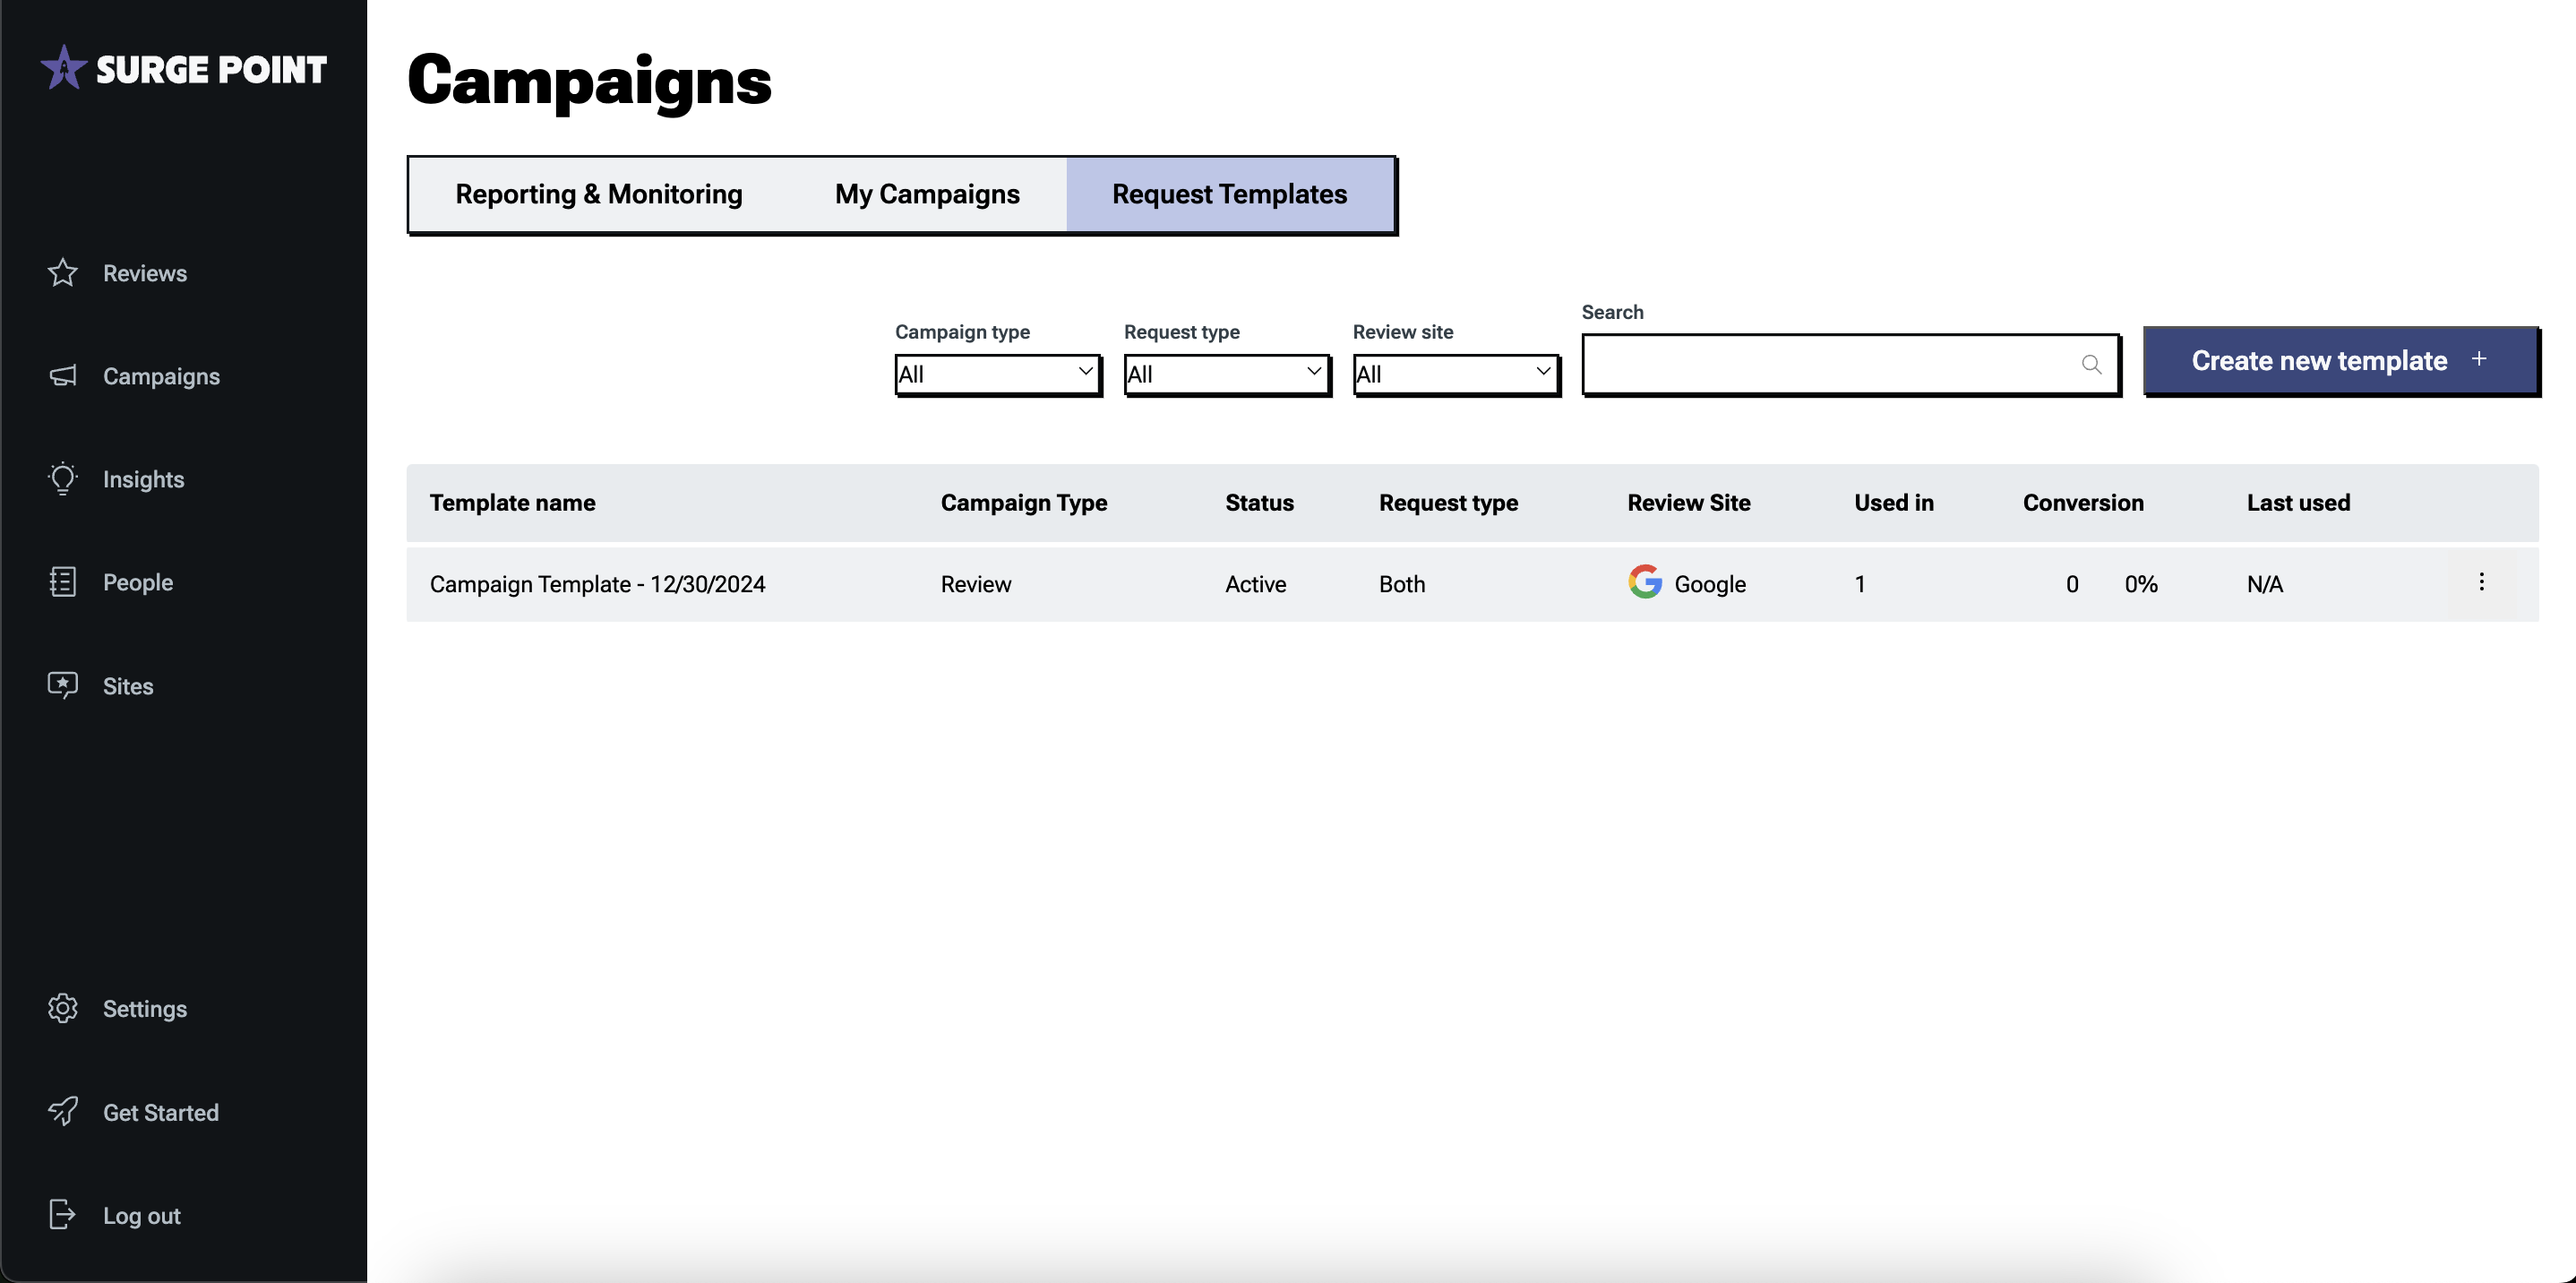Open the template row three-dot menu

pyautogui.click(x=2481, y=582)
